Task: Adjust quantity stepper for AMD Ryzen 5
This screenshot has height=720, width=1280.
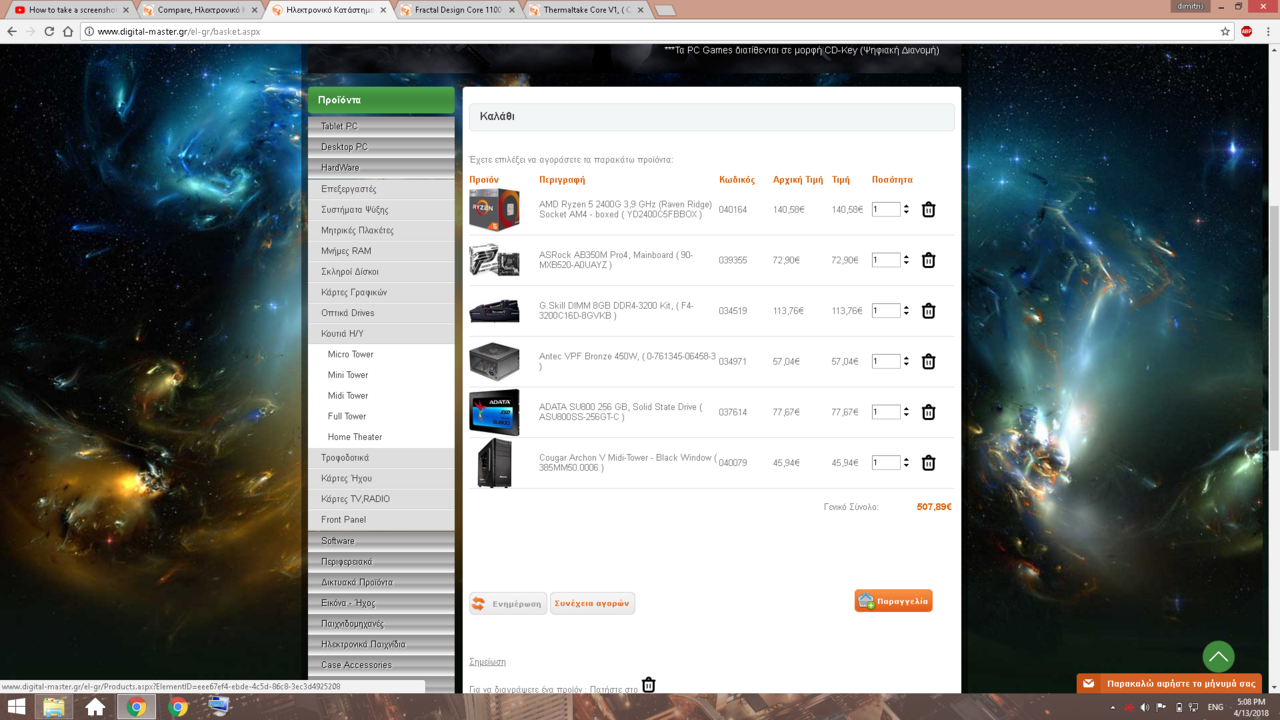Action: click(x=906, y=209)
